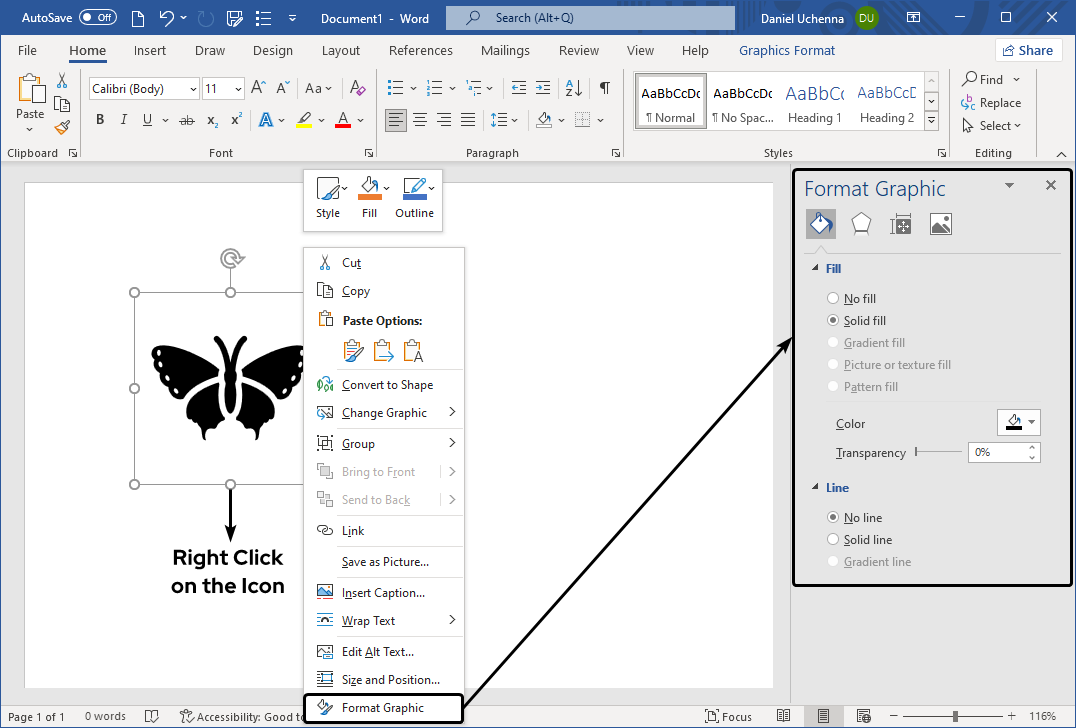
Task: Select the Fill & Line icon in Format Graphic
Action: click(820, 223)
